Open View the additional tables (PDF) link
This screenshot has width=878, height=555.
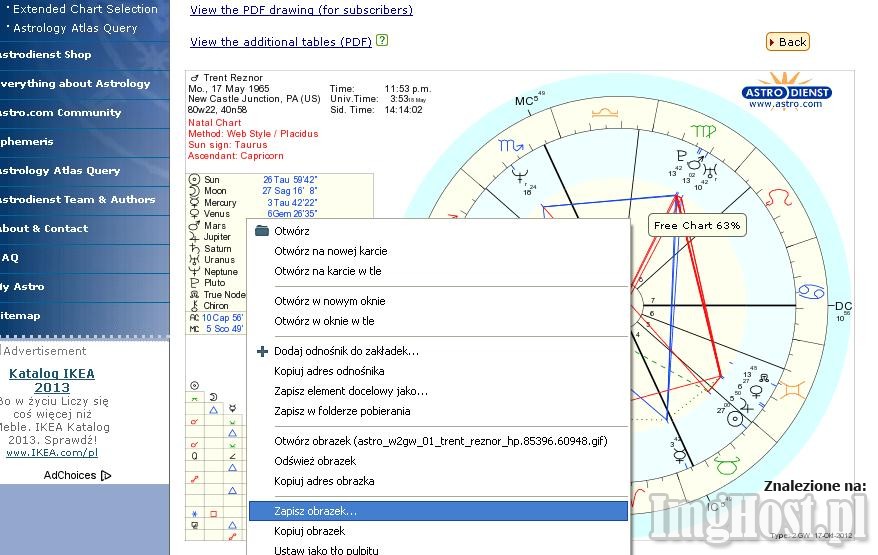pyautogui.click(x=281, y=41)
